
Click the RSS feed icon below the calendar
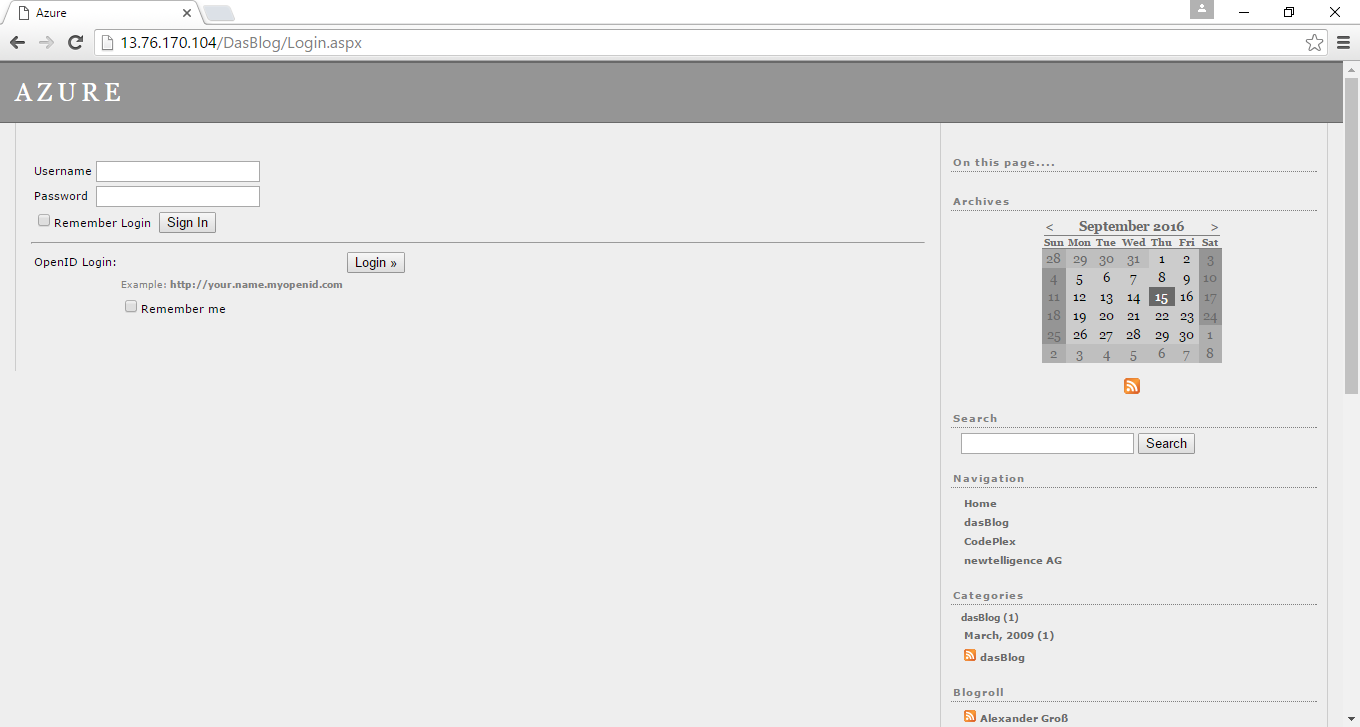click(1131, 385)
